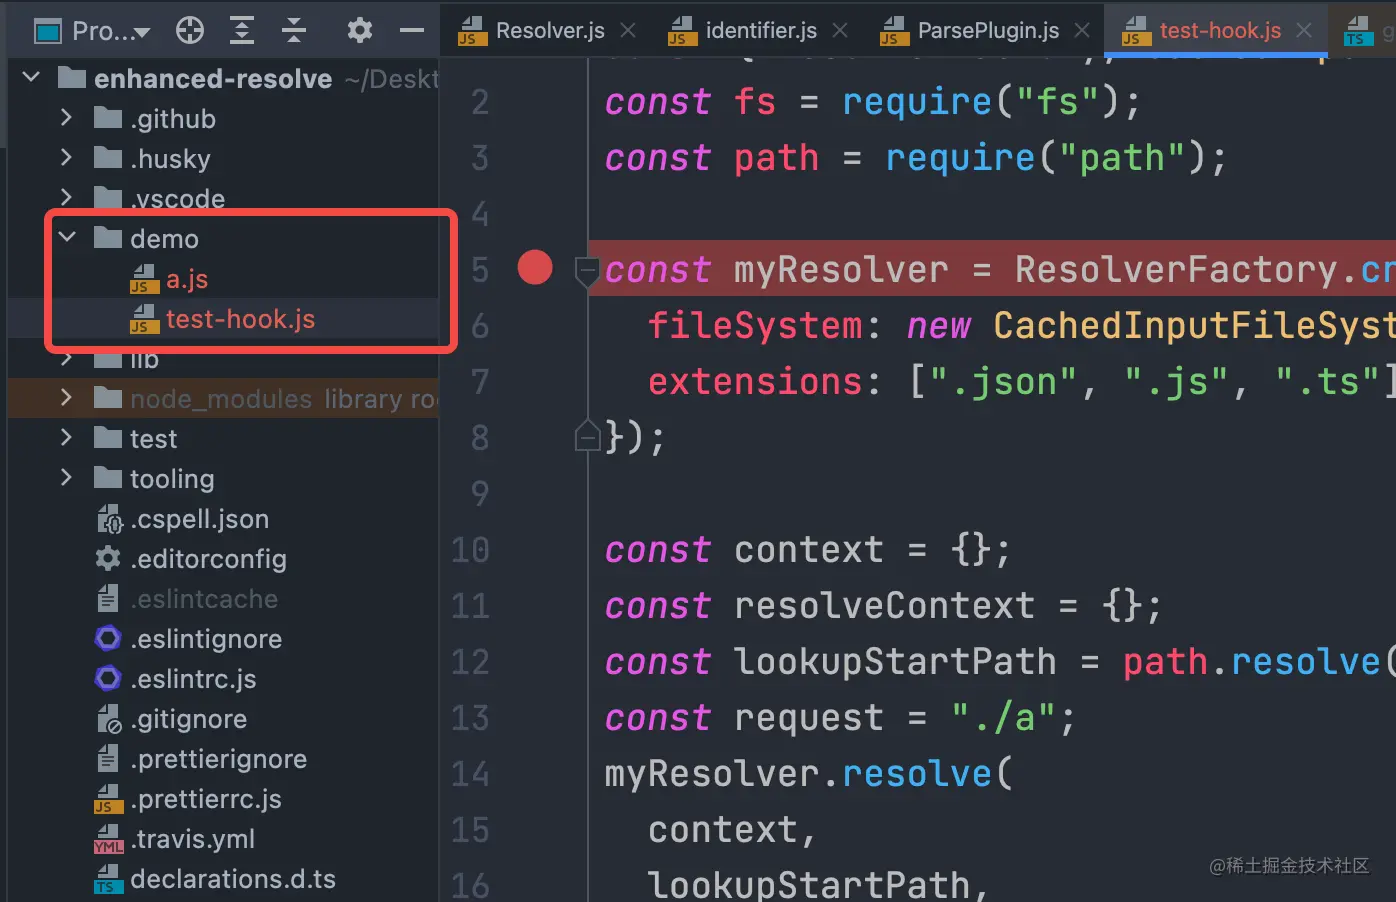Open a.js in the demo folder
1396x902 pixels.
[x=186, y=279]
